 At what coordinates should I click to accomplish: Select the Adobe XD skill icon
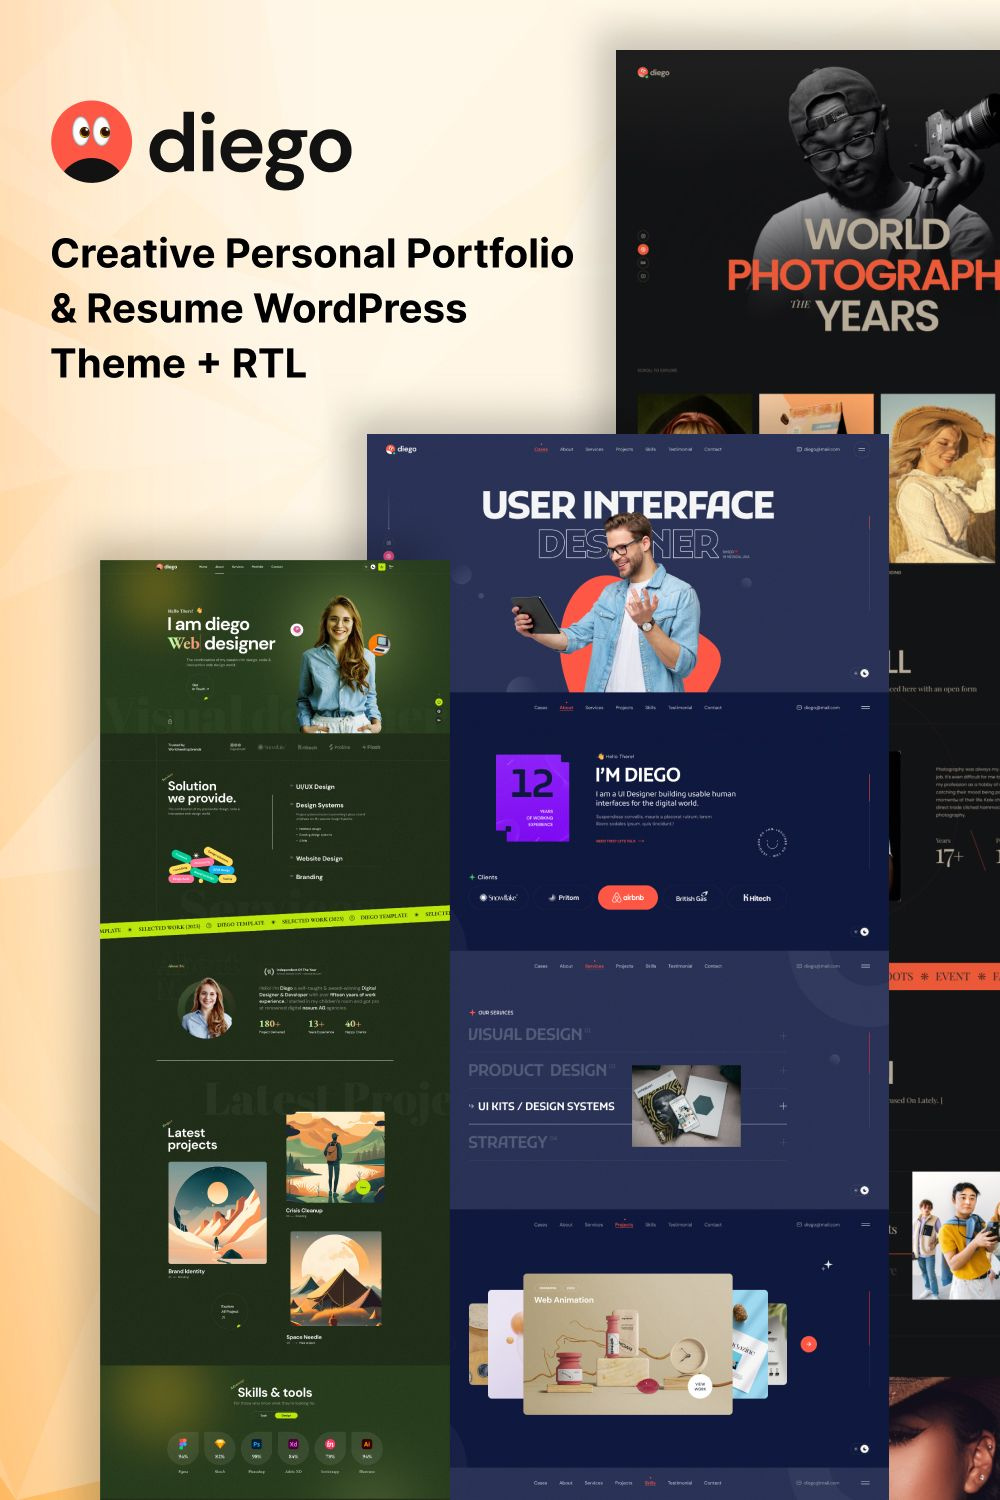pyautogui.click(x=293, y=1443)
